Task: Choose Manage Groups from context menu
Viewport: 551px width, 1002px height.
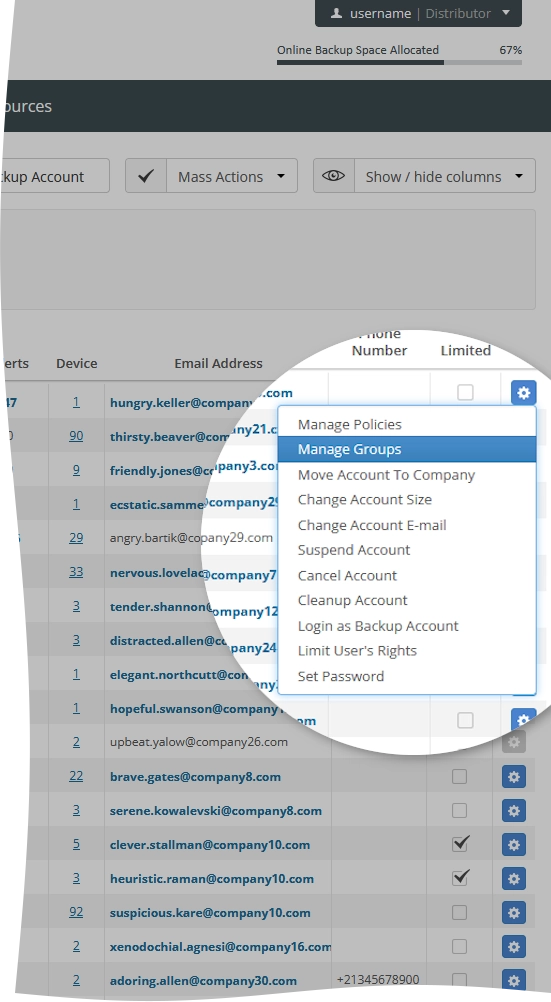Action: (407, 449)
